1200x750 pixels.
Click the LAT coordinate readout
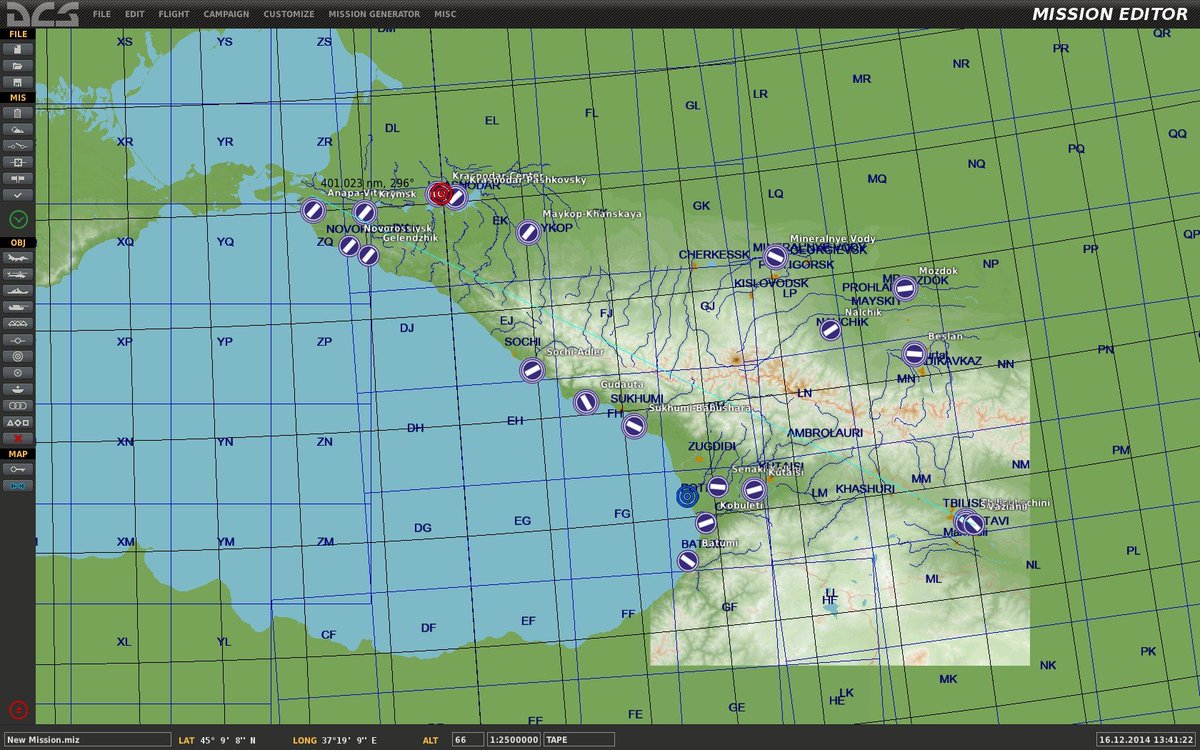click(x=217, y=740)
